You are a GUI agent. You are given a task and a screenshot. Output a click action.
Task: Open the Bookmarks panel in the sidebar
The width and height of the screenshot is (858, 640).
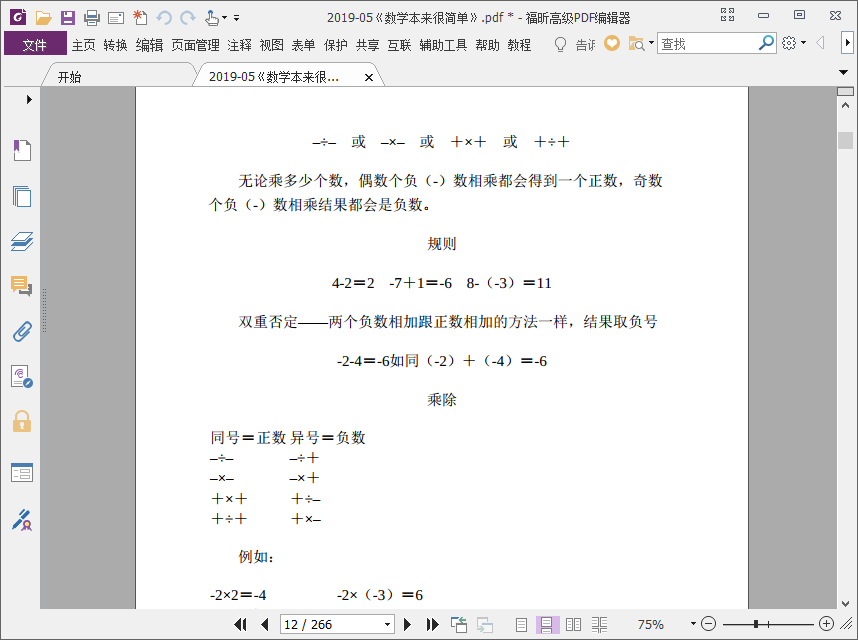tap(22, 150)
